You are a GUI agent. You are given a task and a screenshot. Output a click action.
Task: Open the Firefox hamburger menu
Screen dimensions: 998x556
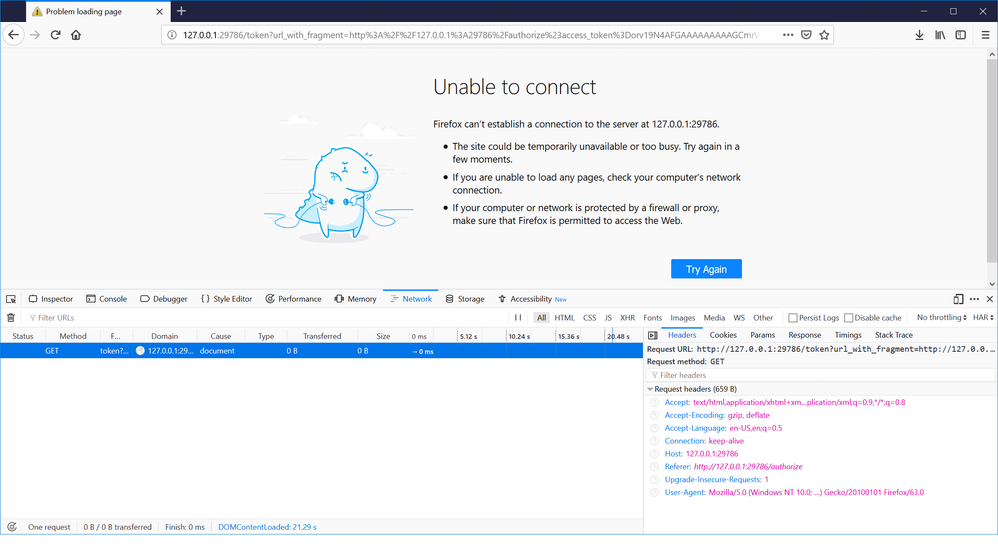tap(985, 35)
